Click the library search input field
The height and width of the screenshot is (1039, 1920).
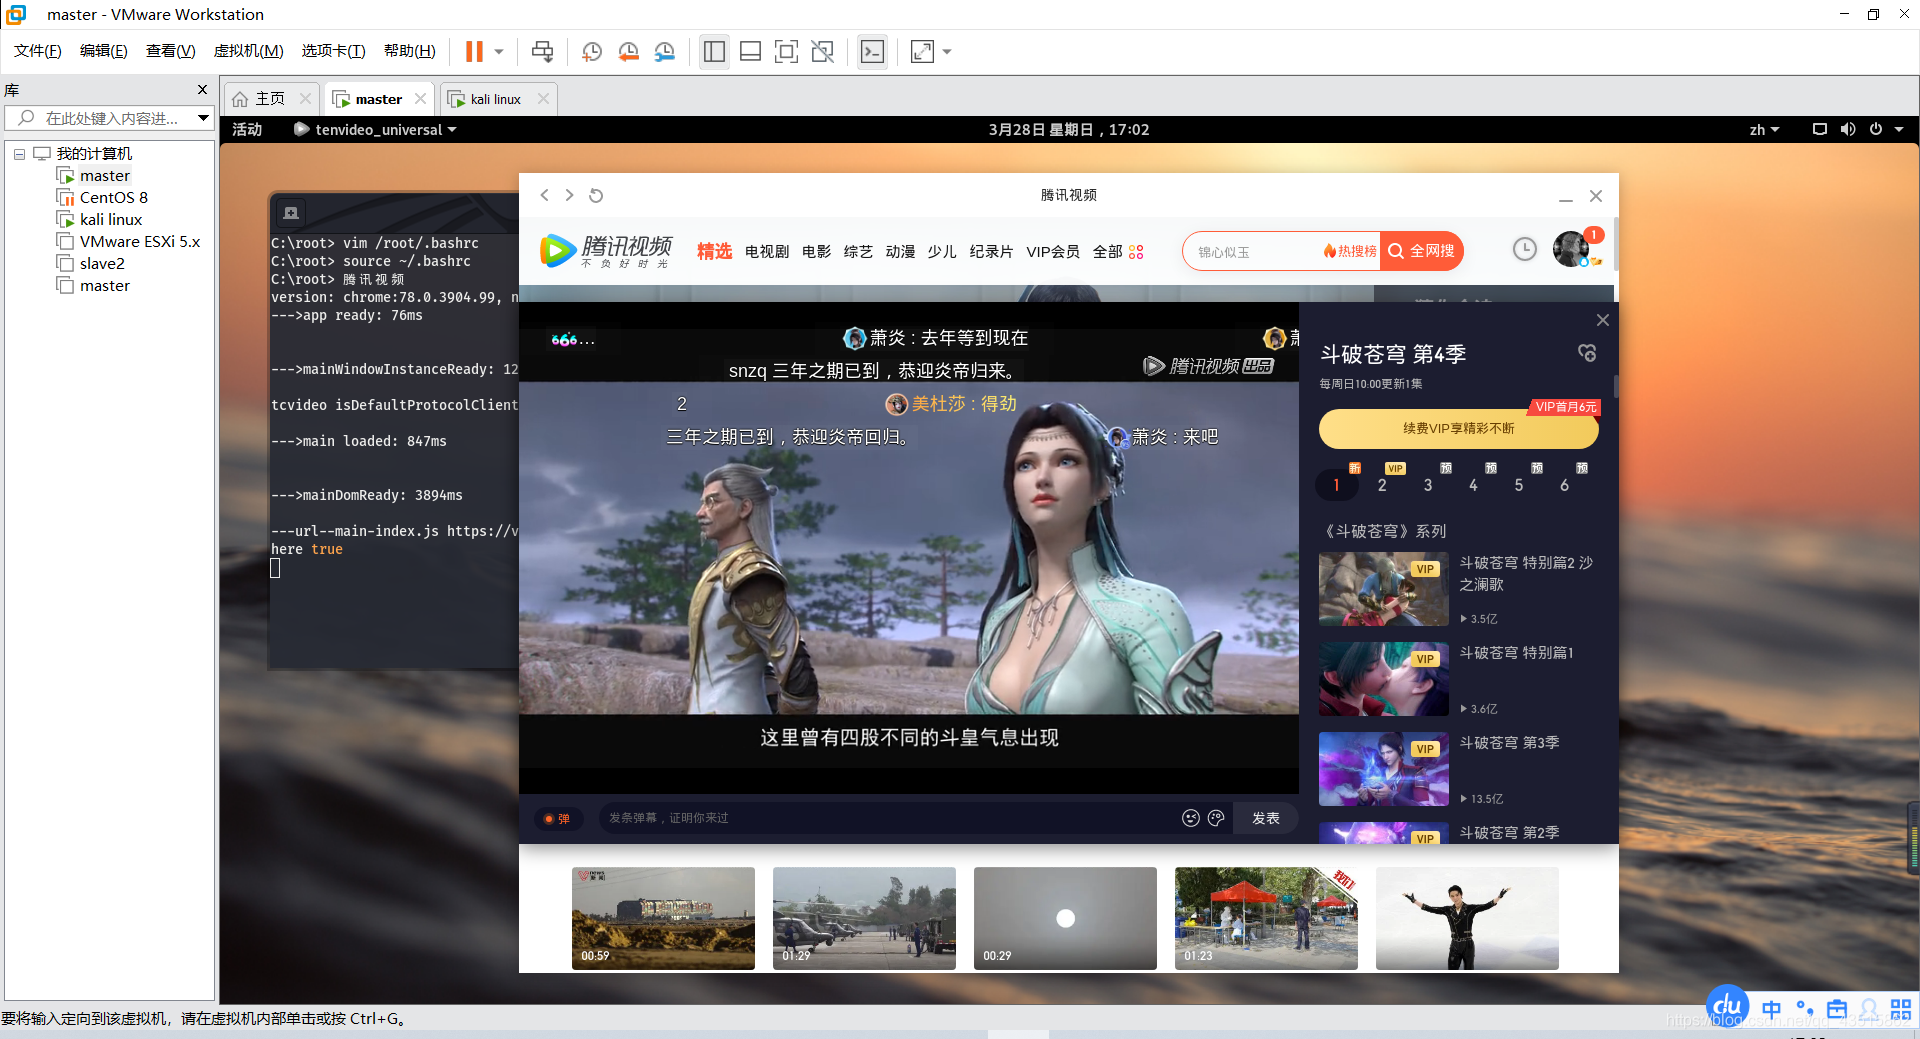click(x=100, y=118)
